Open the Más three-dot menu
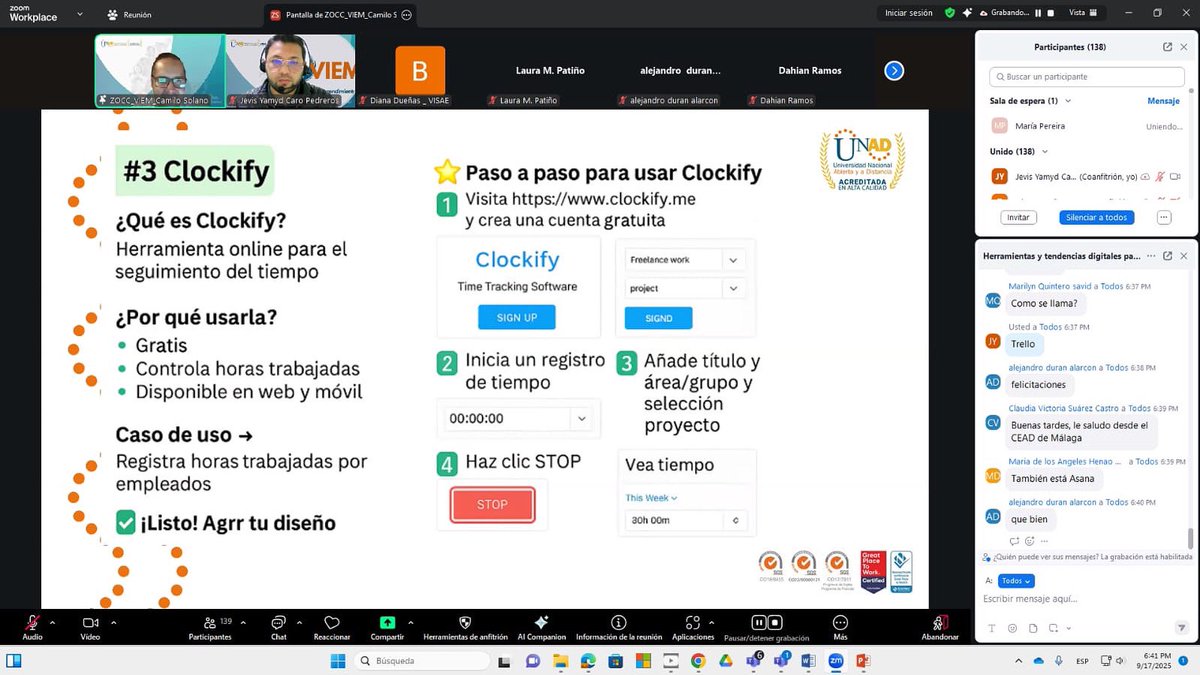The width and height of the screenshot is (1200, 675). [x=840, y=627]
